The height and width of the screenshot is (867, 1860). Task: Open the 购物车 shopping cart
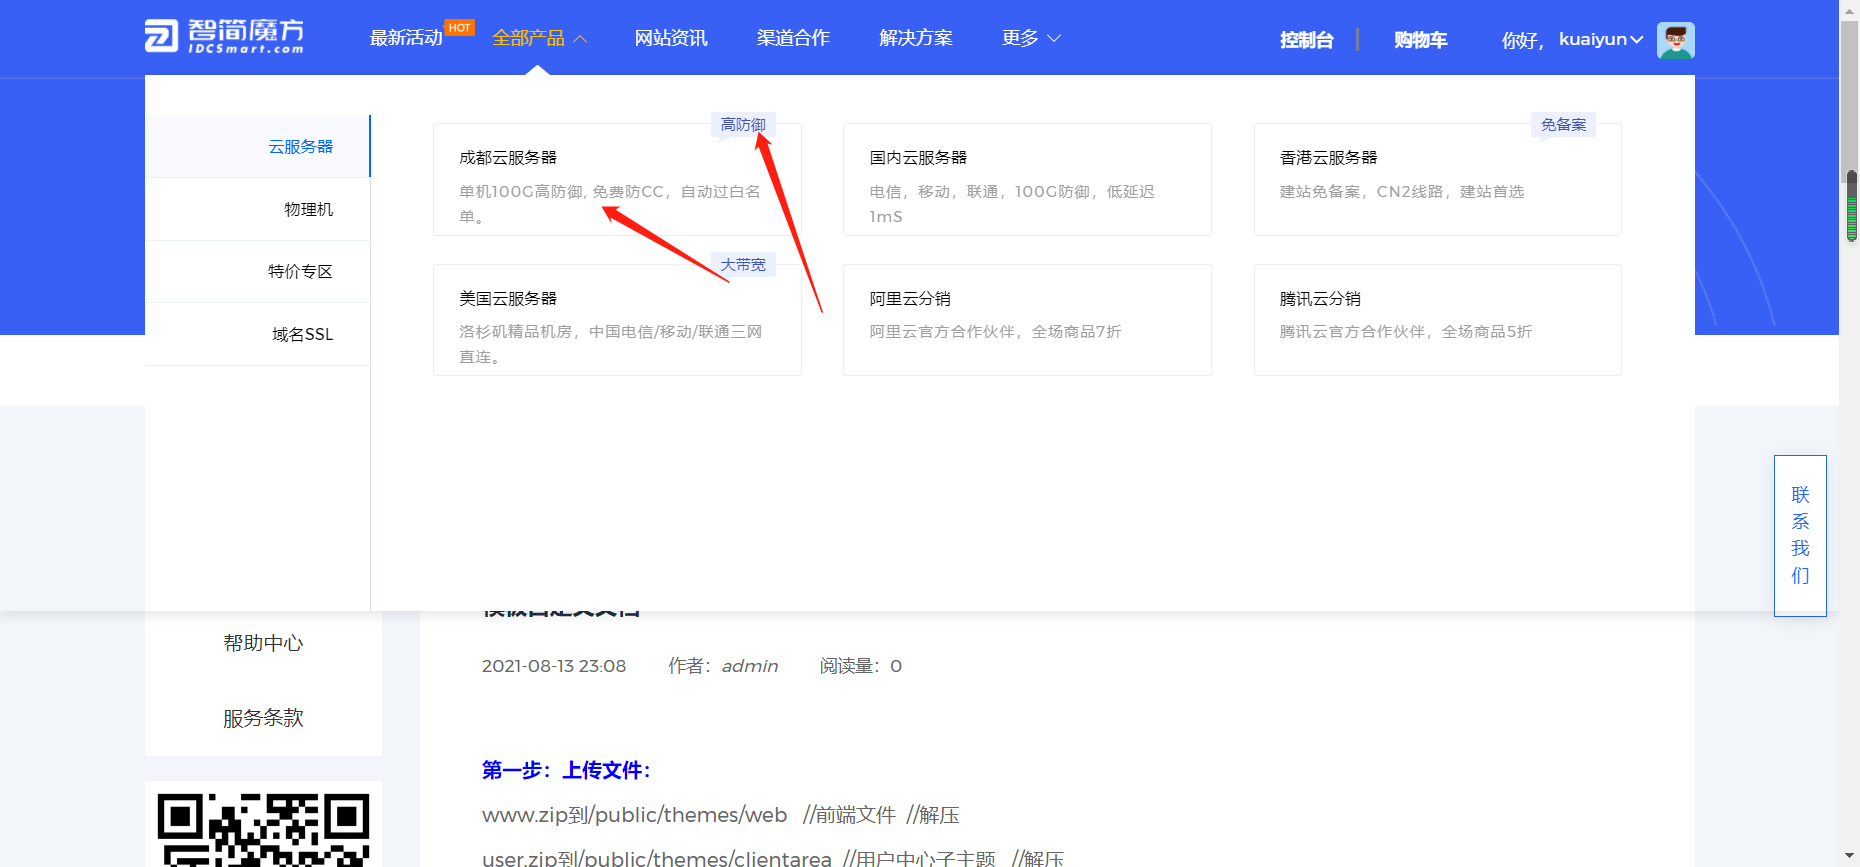pos(1420,40)
